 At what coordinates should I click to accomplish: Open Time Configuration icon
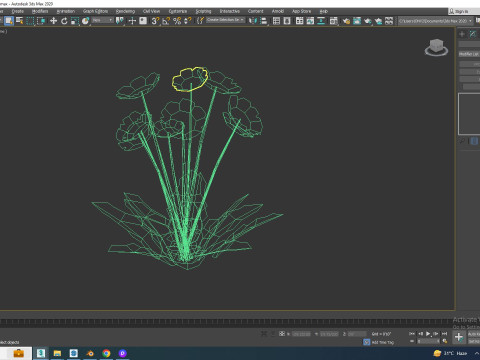(445, 341)
